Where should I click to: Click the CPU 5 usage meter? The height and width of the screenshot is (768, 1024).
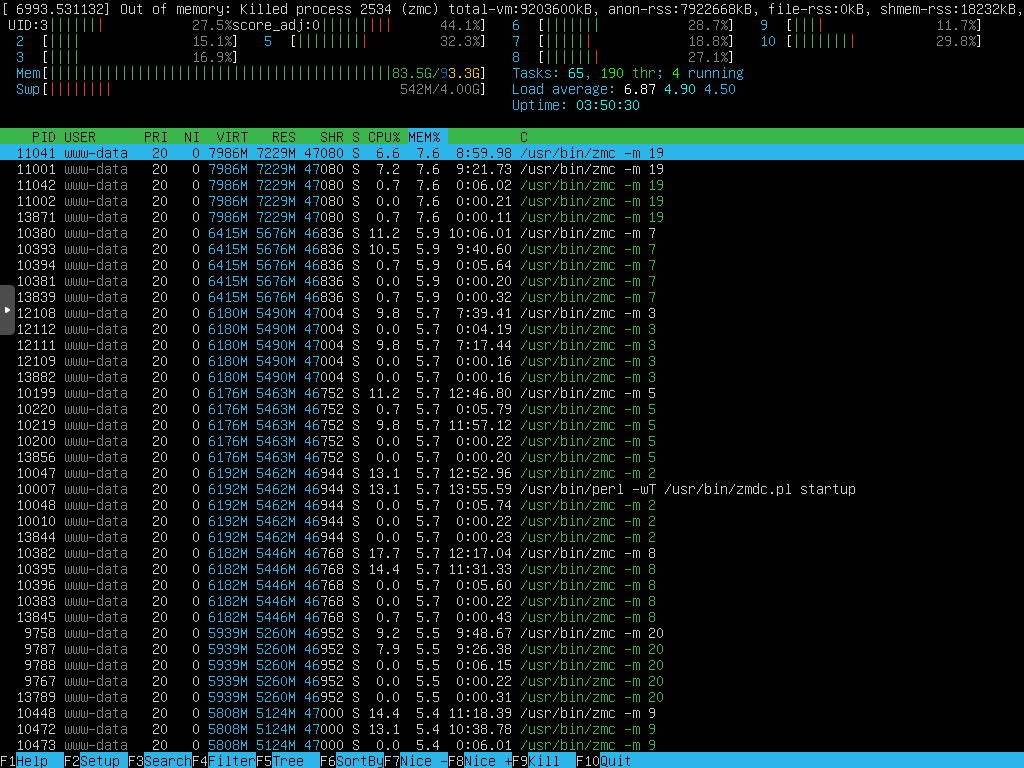pyautogui.click(x=374, y=41)
